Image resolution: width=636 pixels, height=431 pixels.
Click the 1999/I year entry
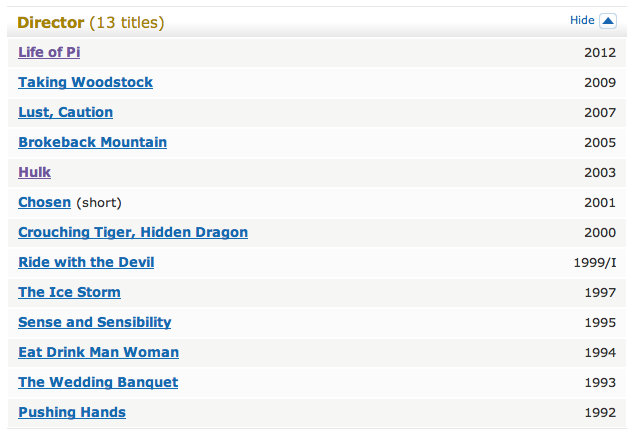(594, 262)
